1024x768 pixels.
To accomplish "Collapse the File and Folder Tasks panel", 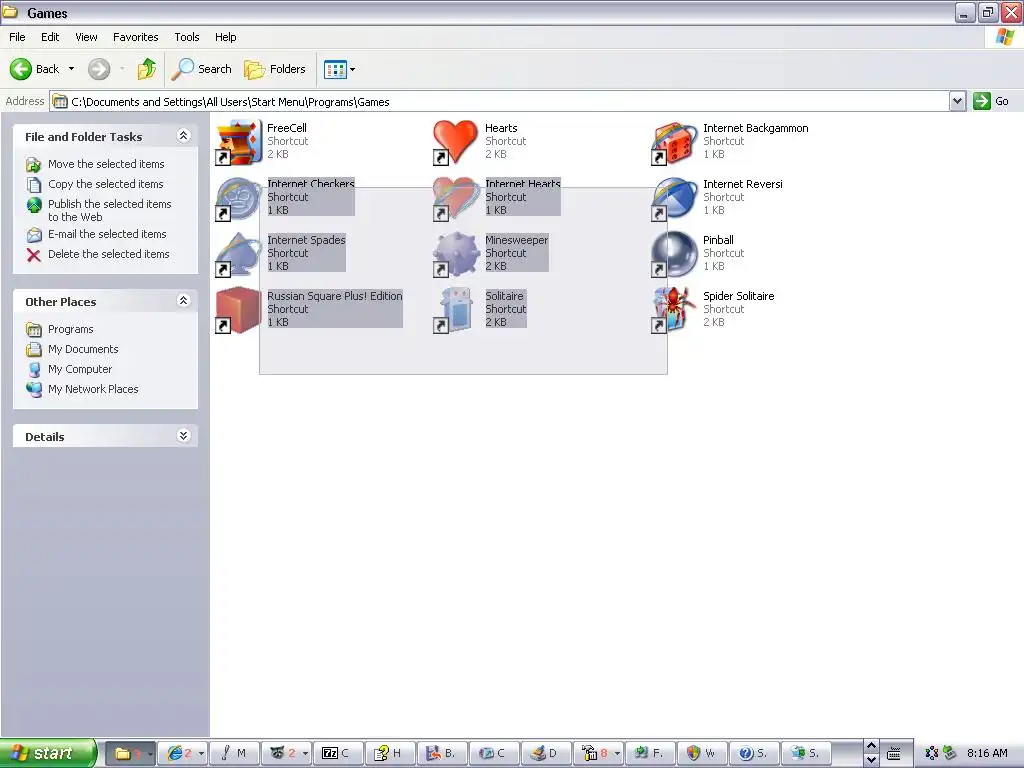I will [184, 136].
